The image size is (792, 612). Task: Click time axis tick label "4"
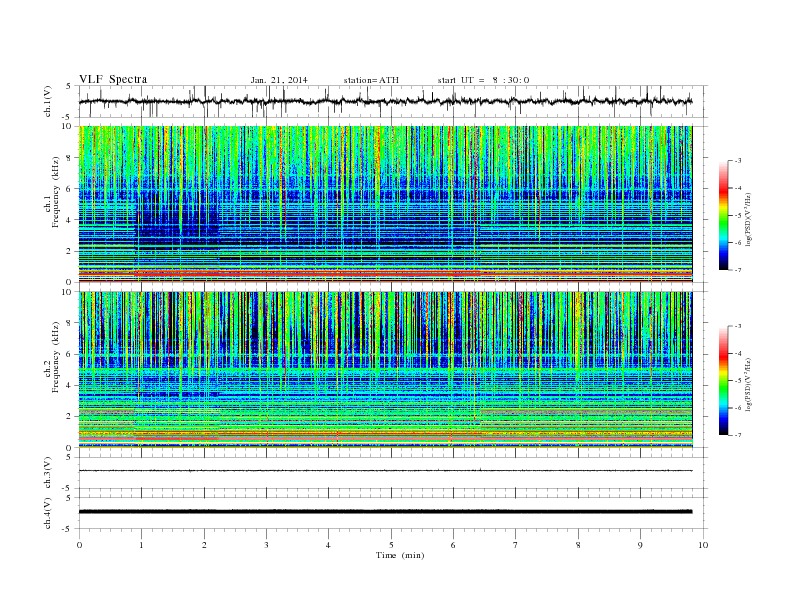point(328,545)
